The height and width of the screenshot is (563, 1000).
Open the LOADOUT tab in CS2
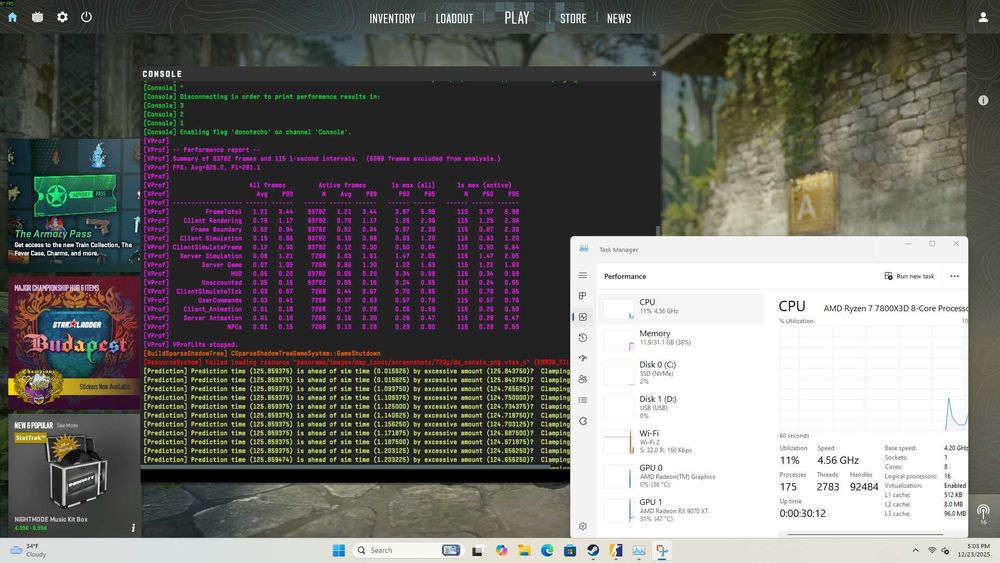[454, 18]
